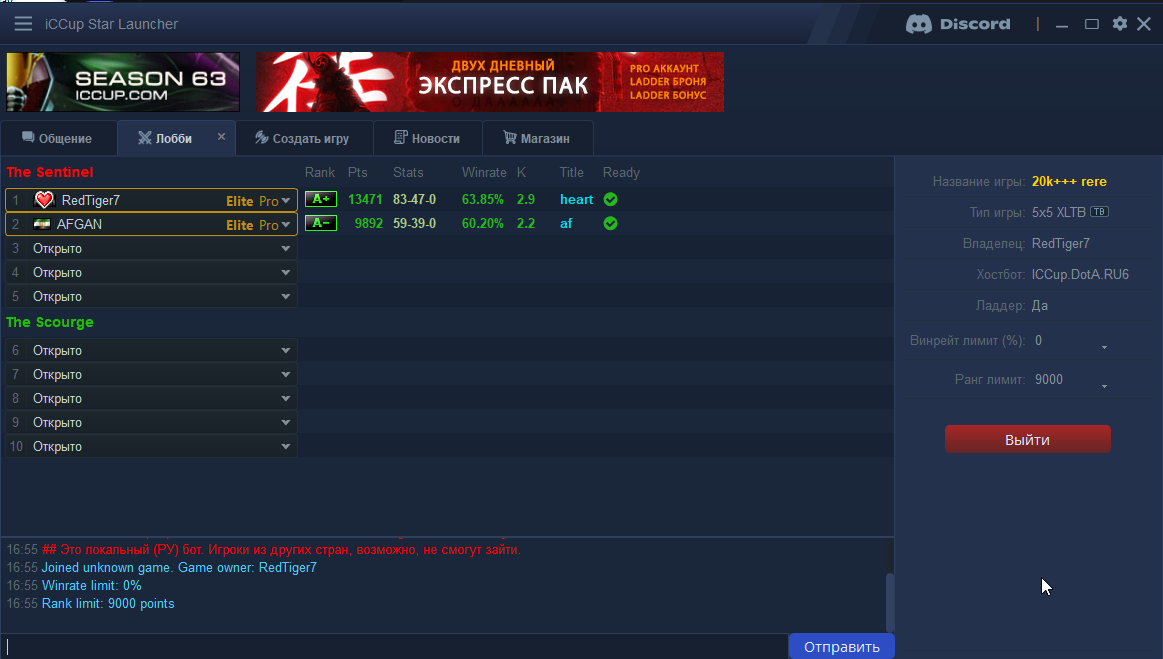Click the chat bubble icon on Общение tab

pos(28,137)
